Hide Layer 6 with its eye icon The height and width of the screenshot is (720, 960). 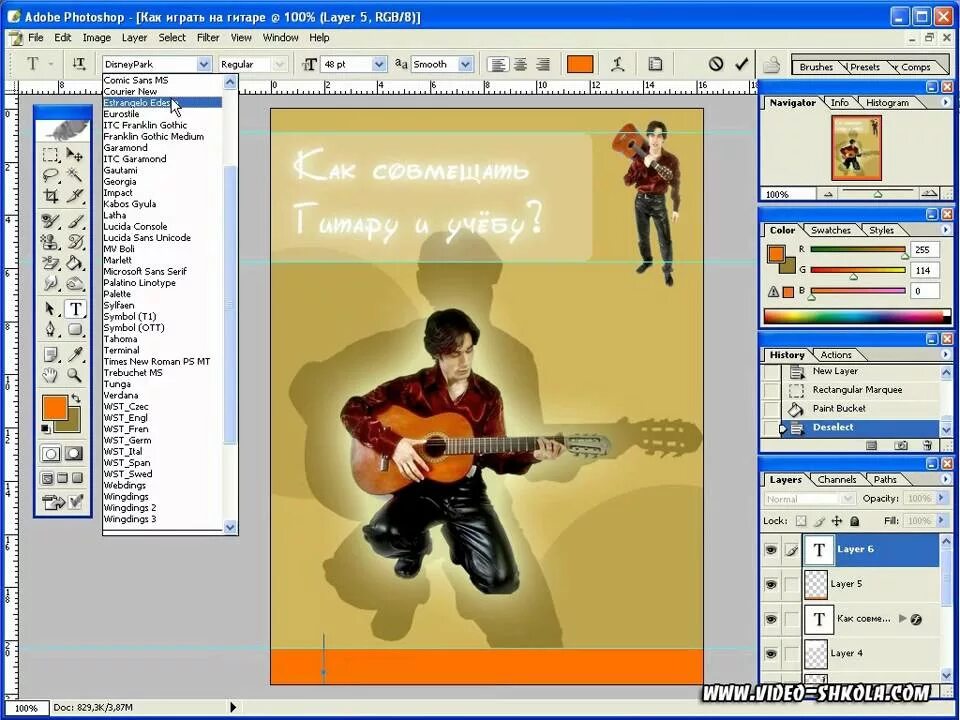tap(771, 550)
